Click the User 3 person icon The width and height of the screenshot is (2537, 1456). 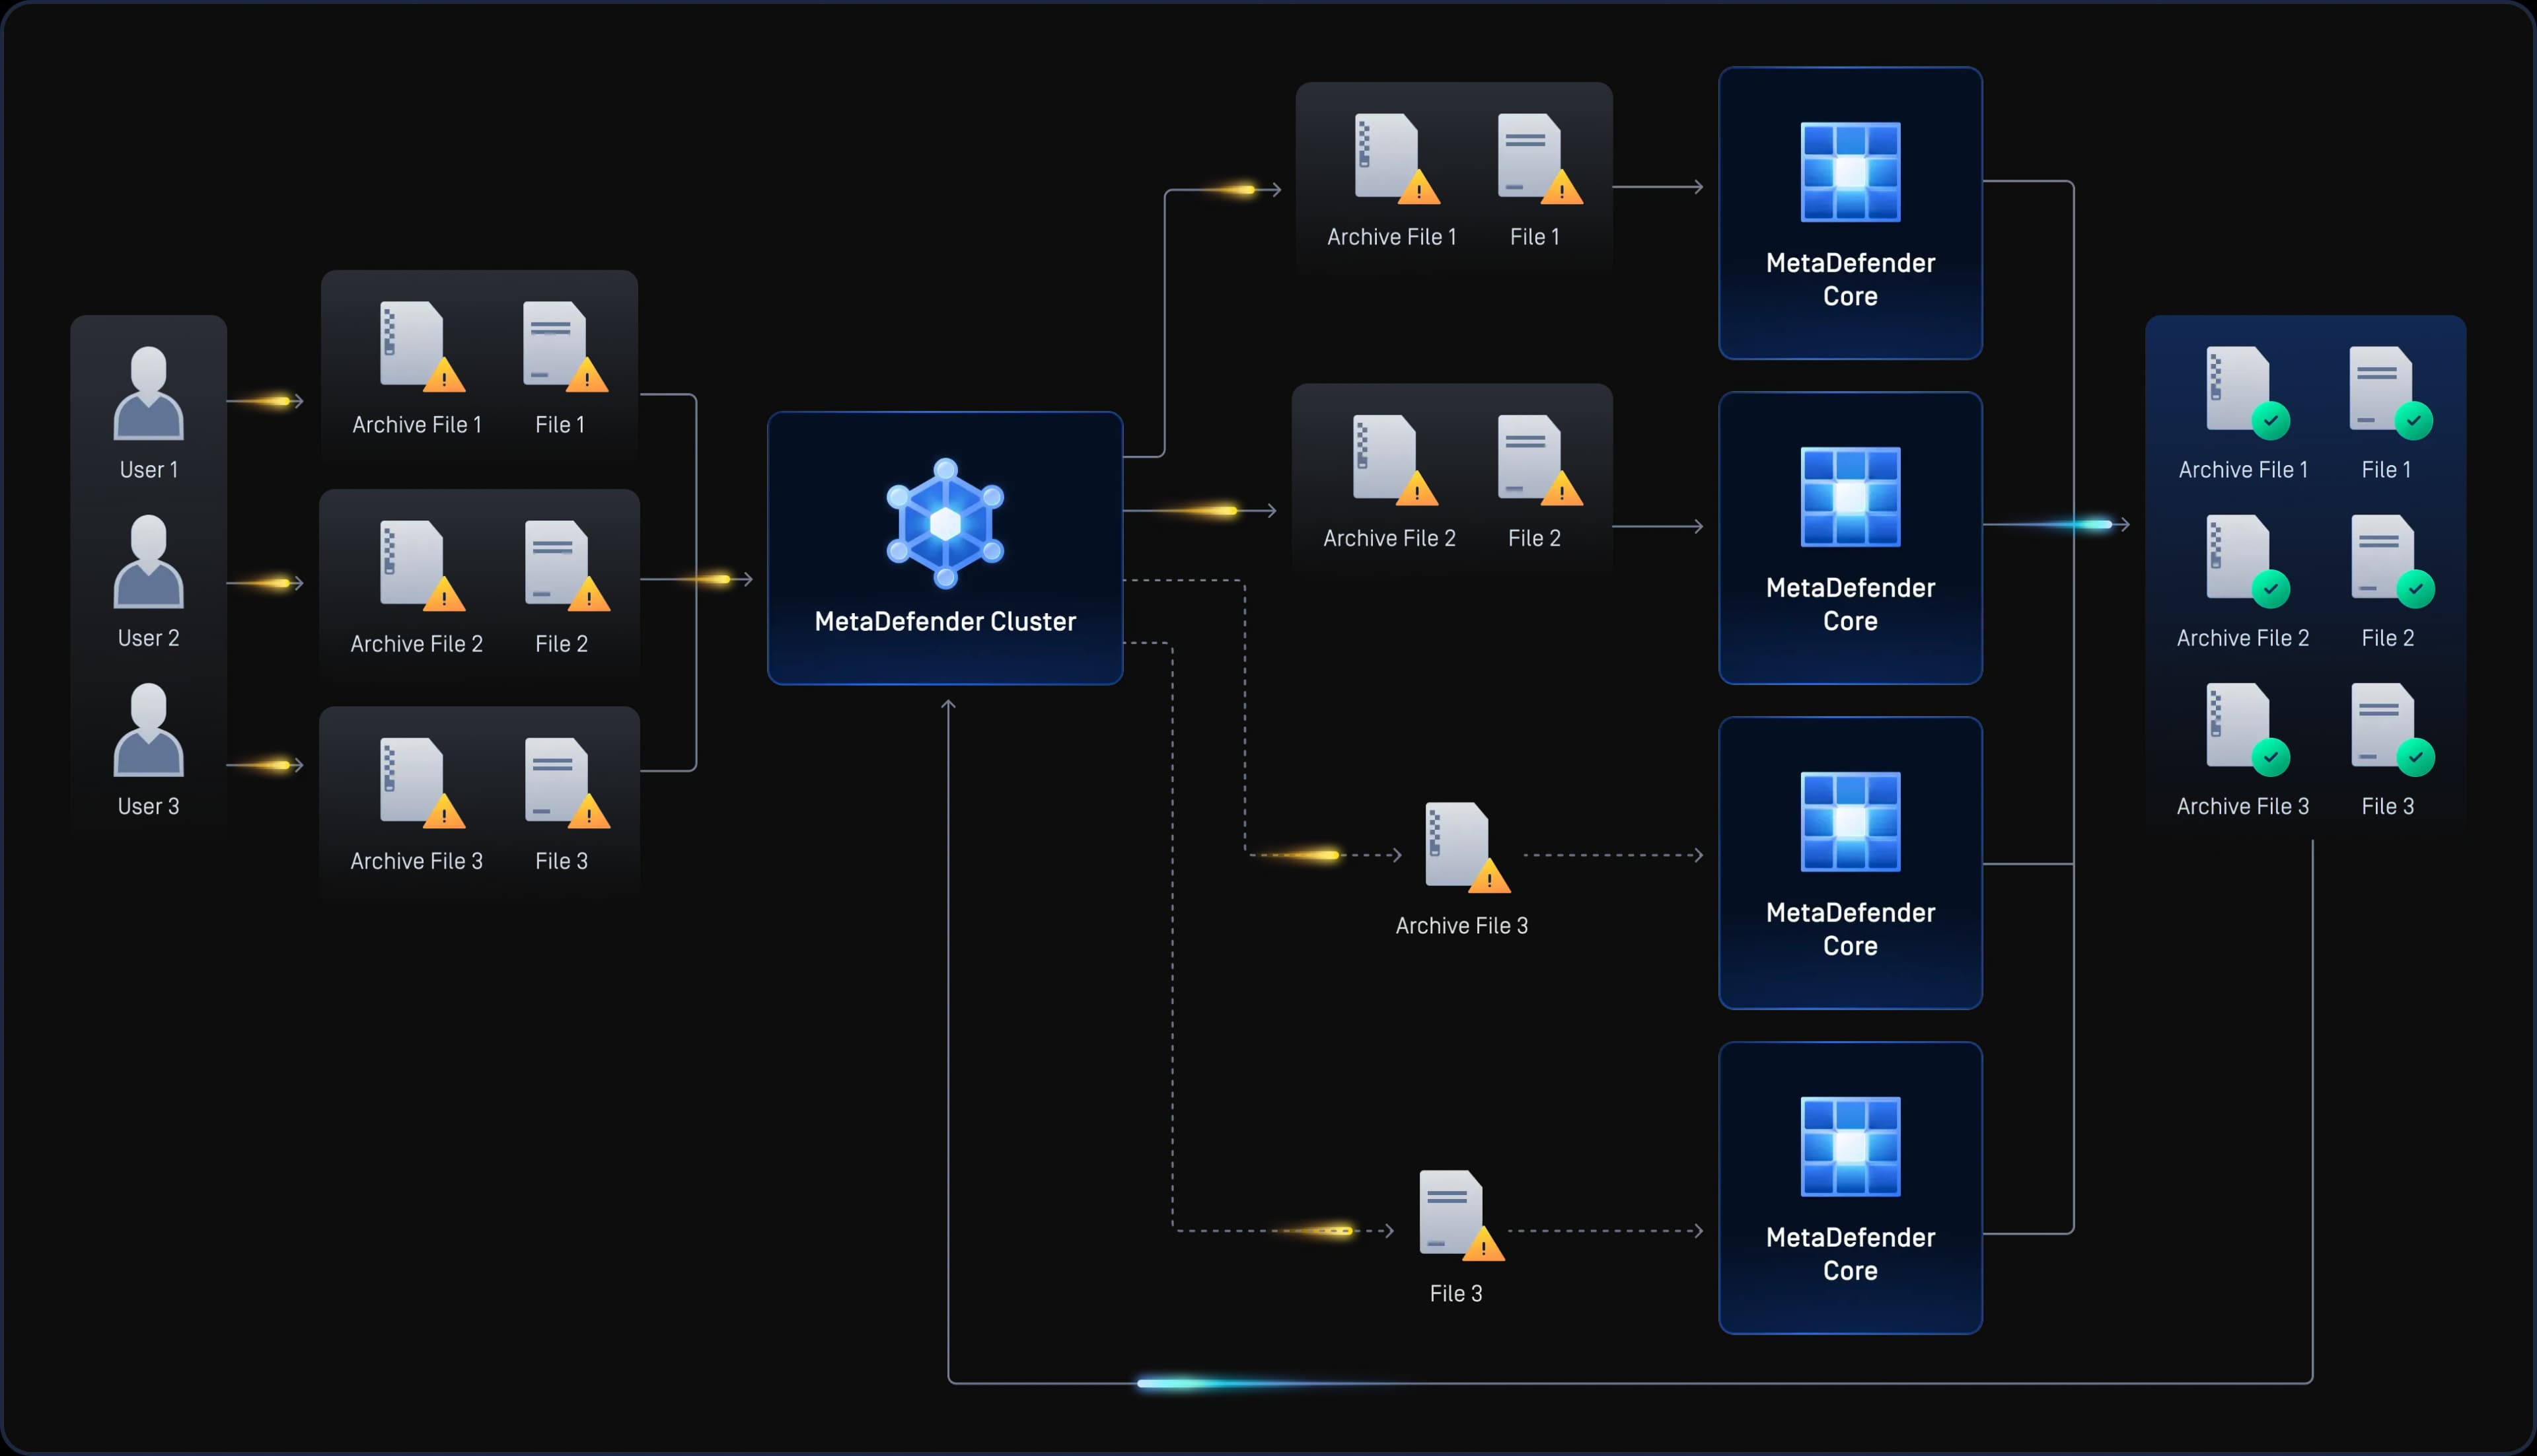point(148,730)
